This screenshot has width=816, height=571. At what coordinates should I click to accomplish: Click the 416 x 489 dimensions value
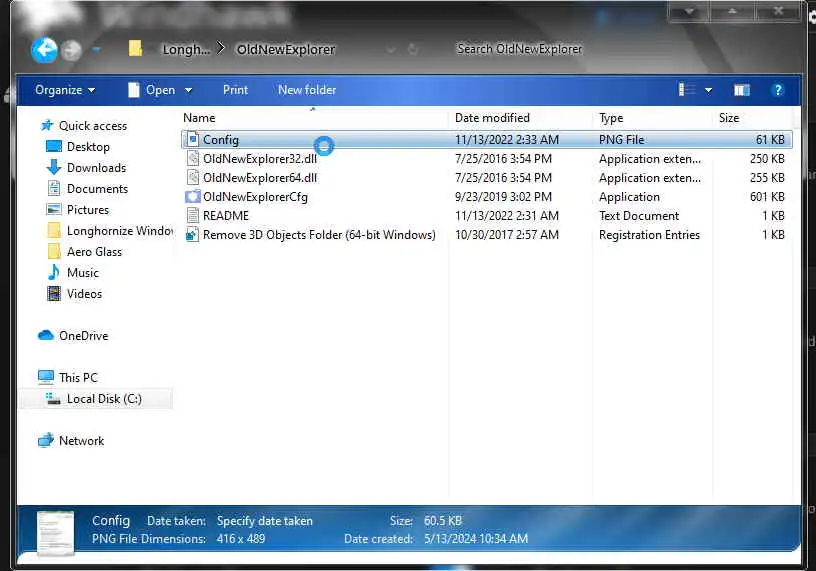pos(241,539)
